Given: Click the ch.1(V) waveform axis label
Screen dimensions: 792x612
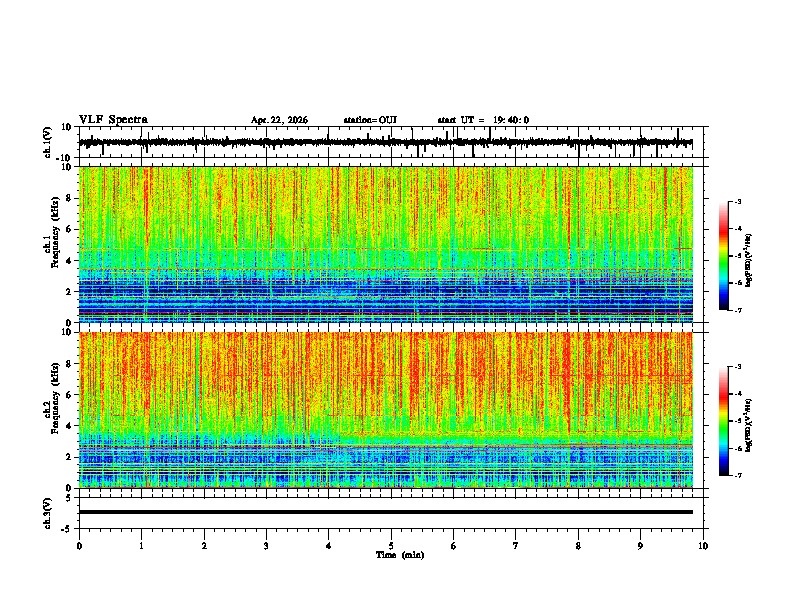Looking at the screenshot, I should 48,142.
